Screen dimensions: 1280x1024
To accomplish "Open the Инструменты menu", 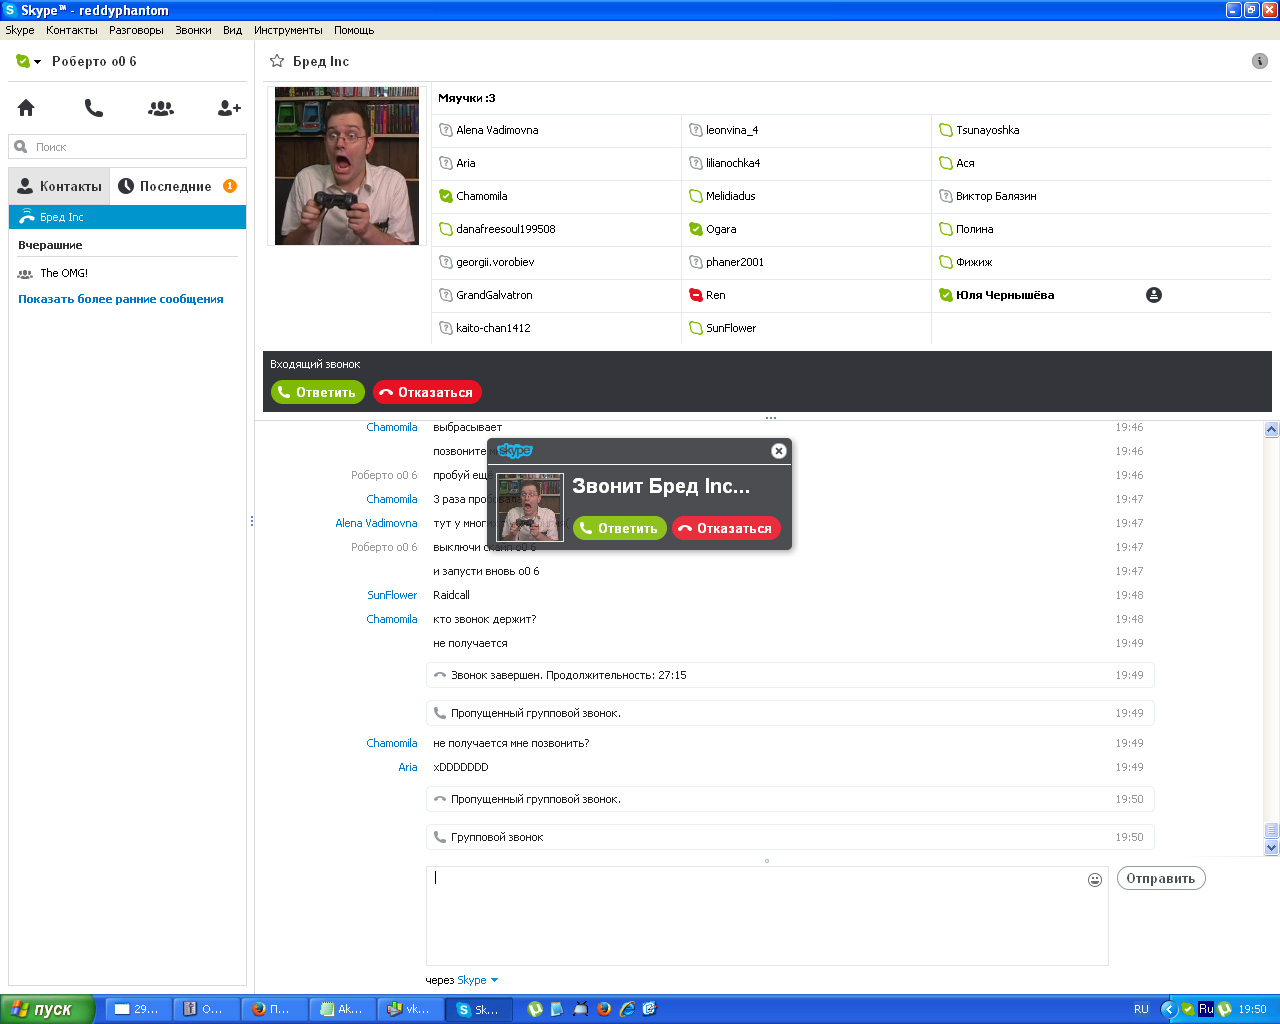I will click(x=288, y=30).
